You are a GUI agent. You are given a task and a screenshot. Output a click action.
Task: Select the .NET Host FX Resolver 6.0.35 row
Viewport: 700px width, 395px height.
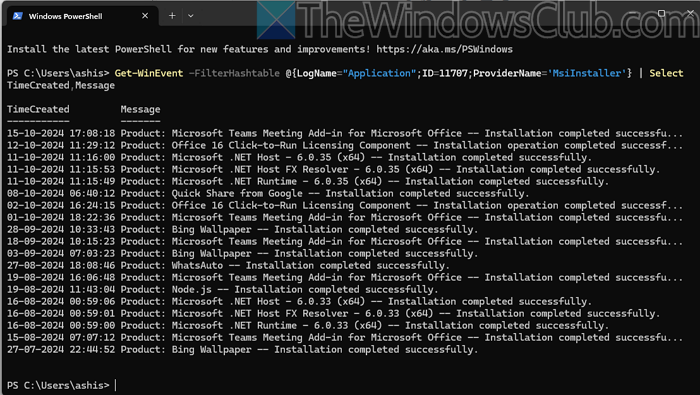333,170
